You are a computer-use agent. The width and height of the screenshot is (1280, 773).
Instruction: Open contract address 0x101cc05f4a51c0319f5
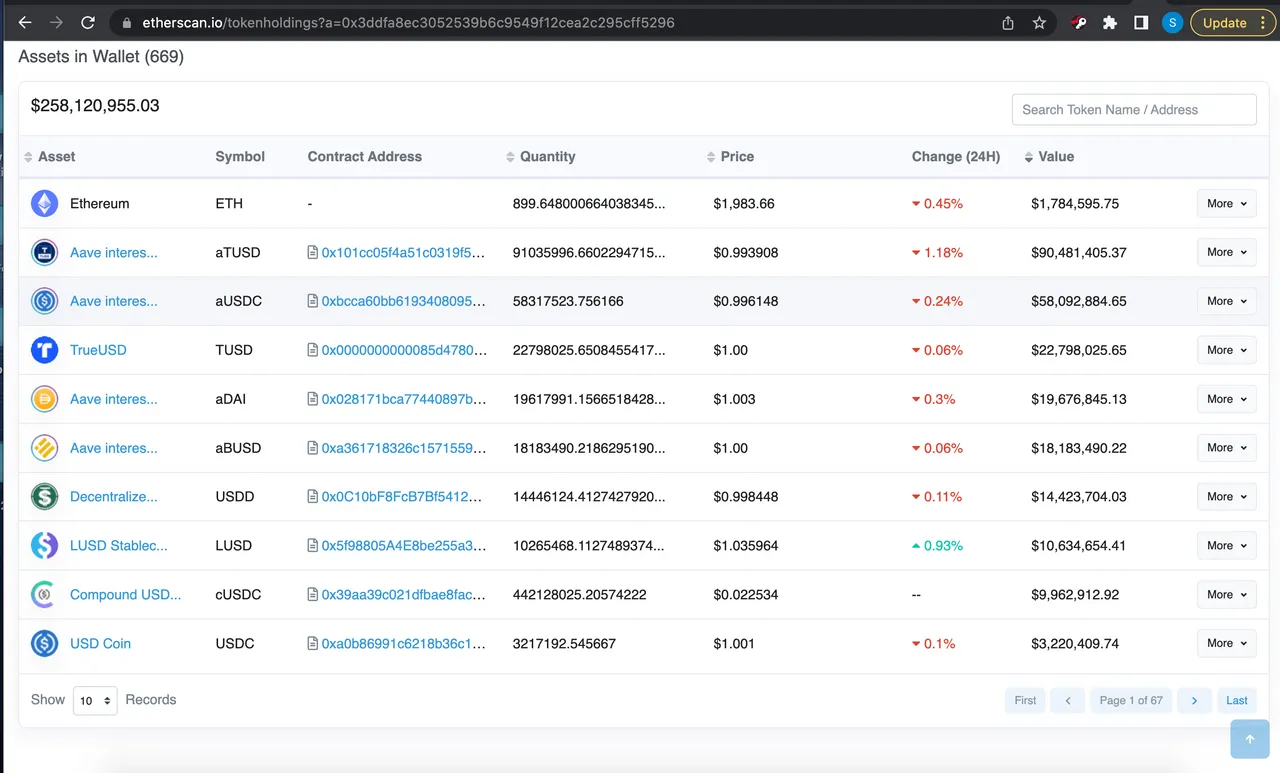403,253
